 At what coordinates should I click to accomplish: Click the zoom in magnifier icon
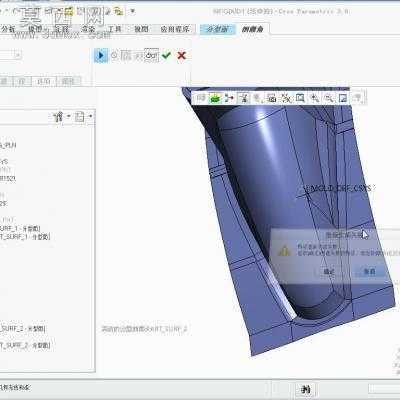[314, 98]
